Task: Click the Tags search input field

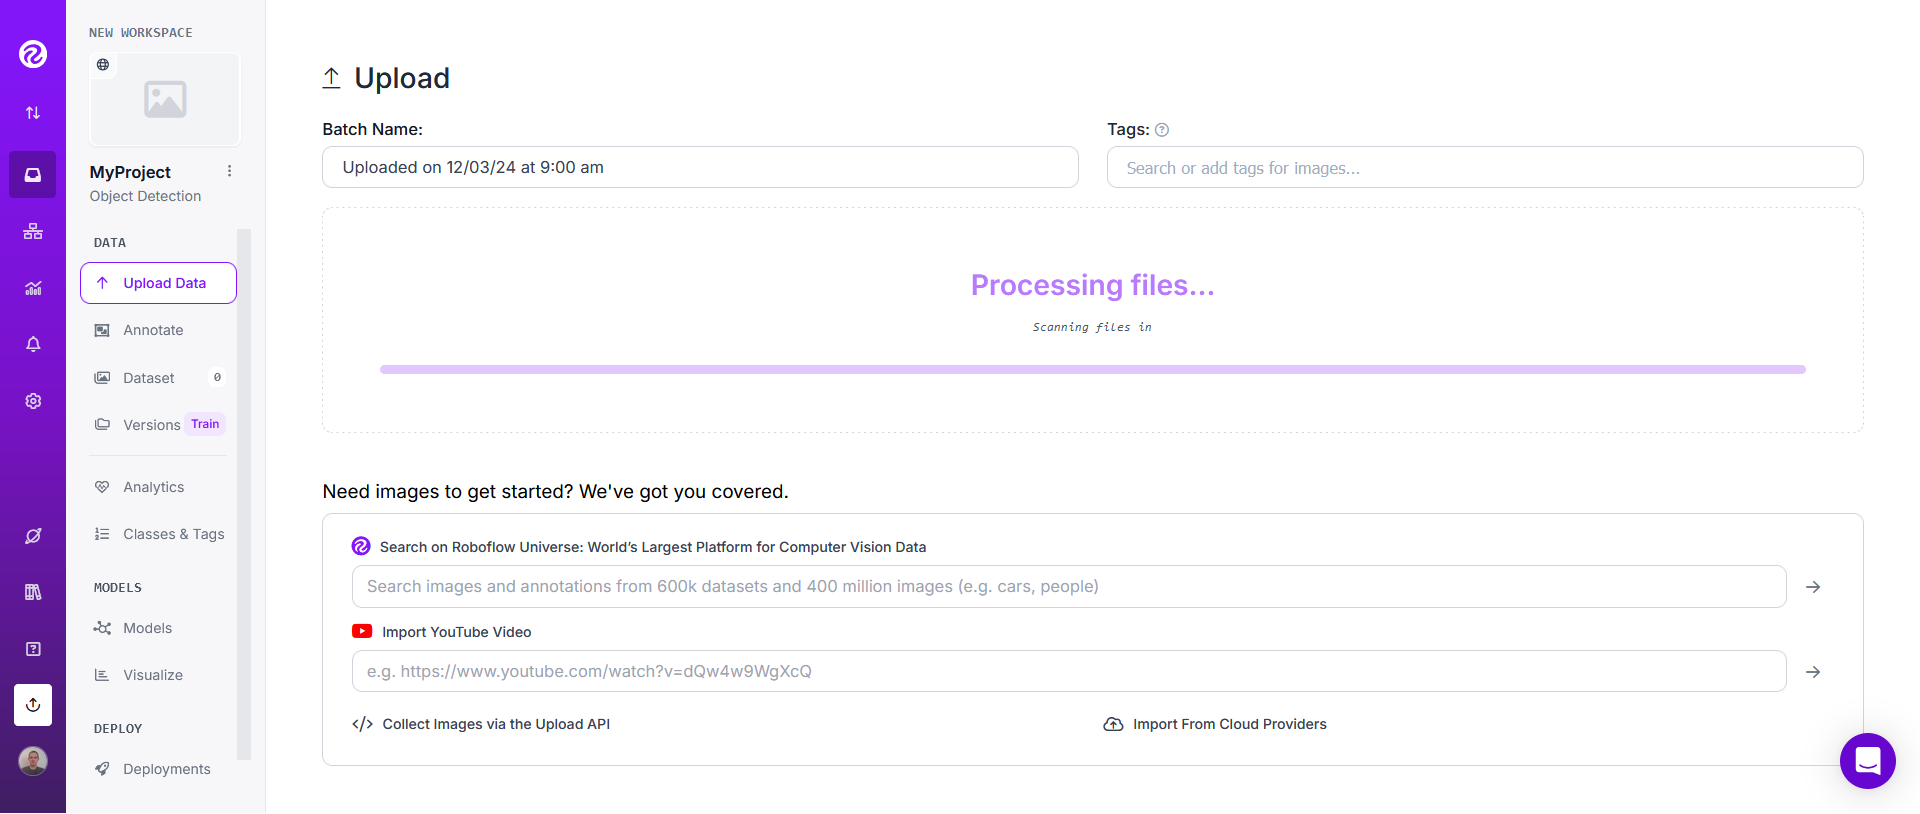Action: point(1485,167)
